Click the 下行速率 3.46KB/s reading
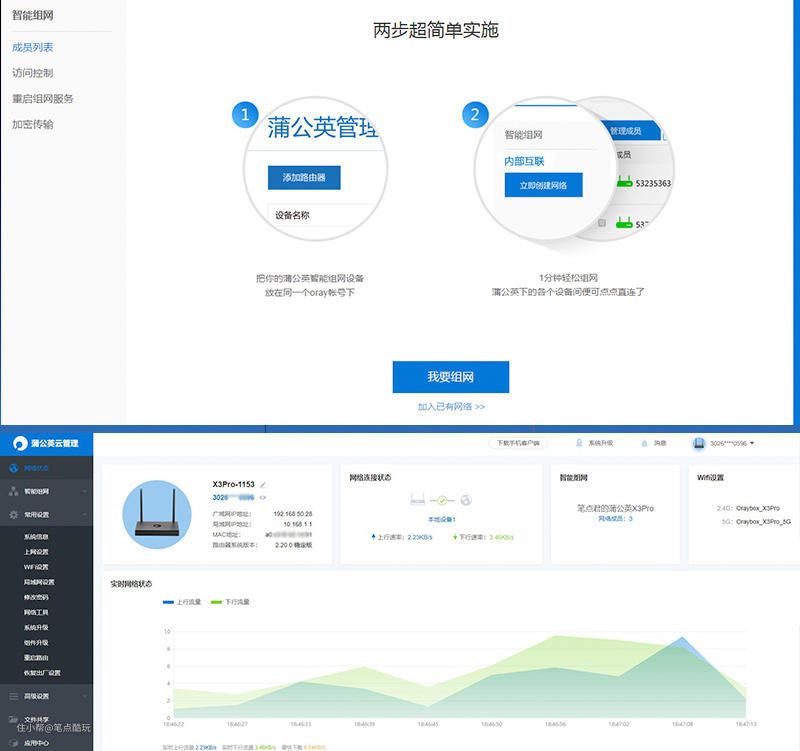Viewport: 800px width, 751px height. point(483,537)
